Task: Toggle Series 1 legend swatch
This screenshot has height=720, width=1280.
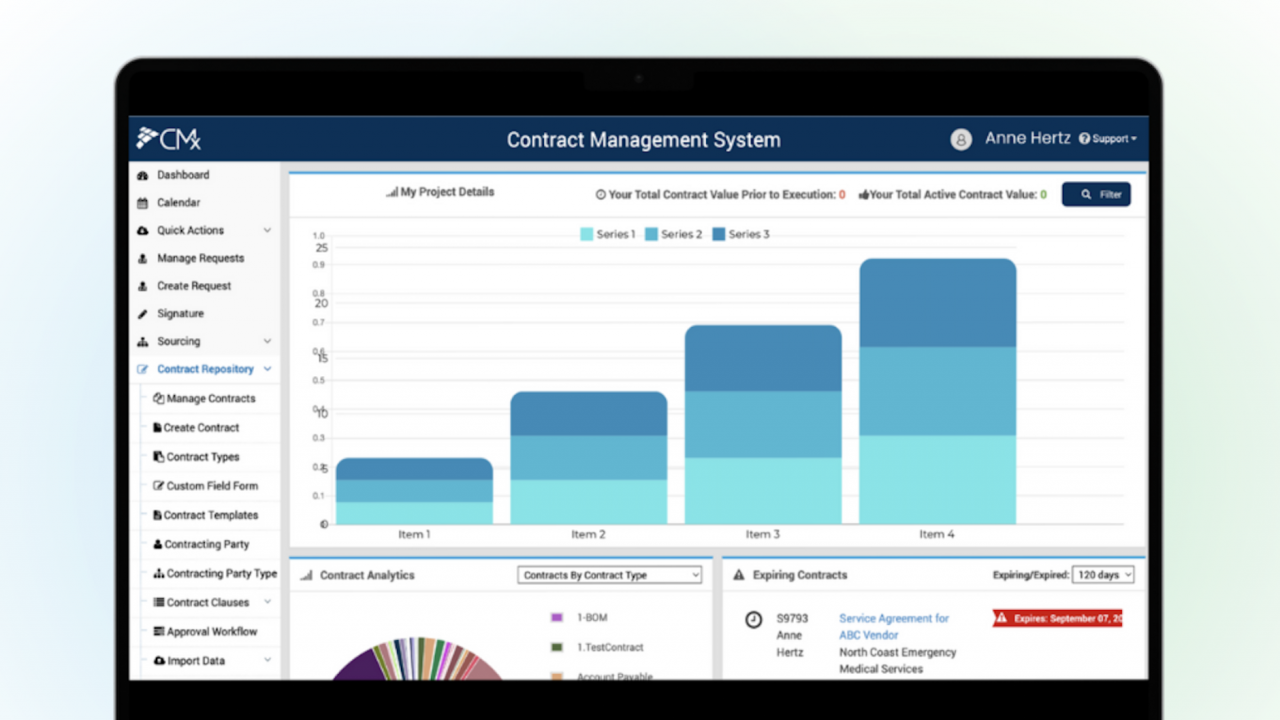Action: point(586,234)
